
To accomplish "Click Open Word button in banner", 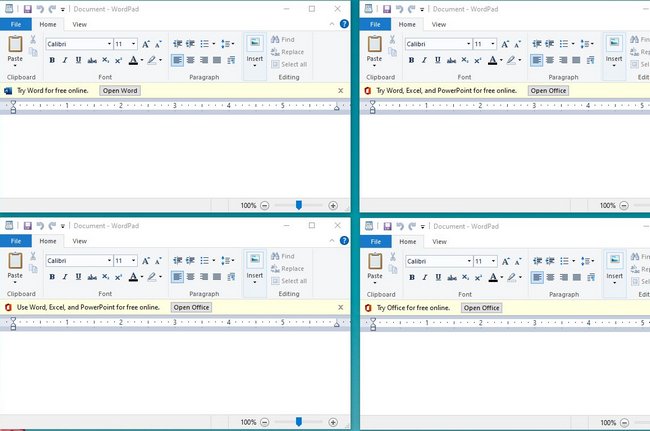I will click(120, 91).
